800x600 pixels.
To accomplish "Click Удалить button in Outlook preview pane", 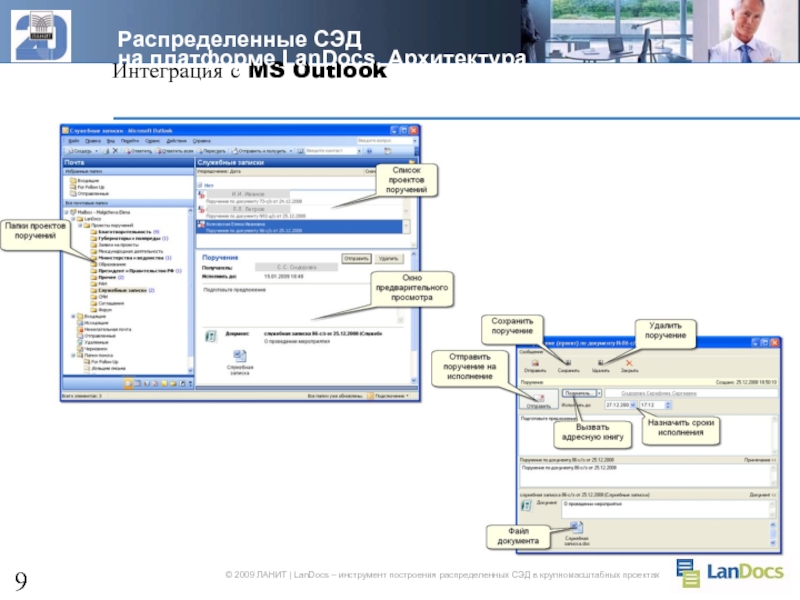I will [389, 259].
